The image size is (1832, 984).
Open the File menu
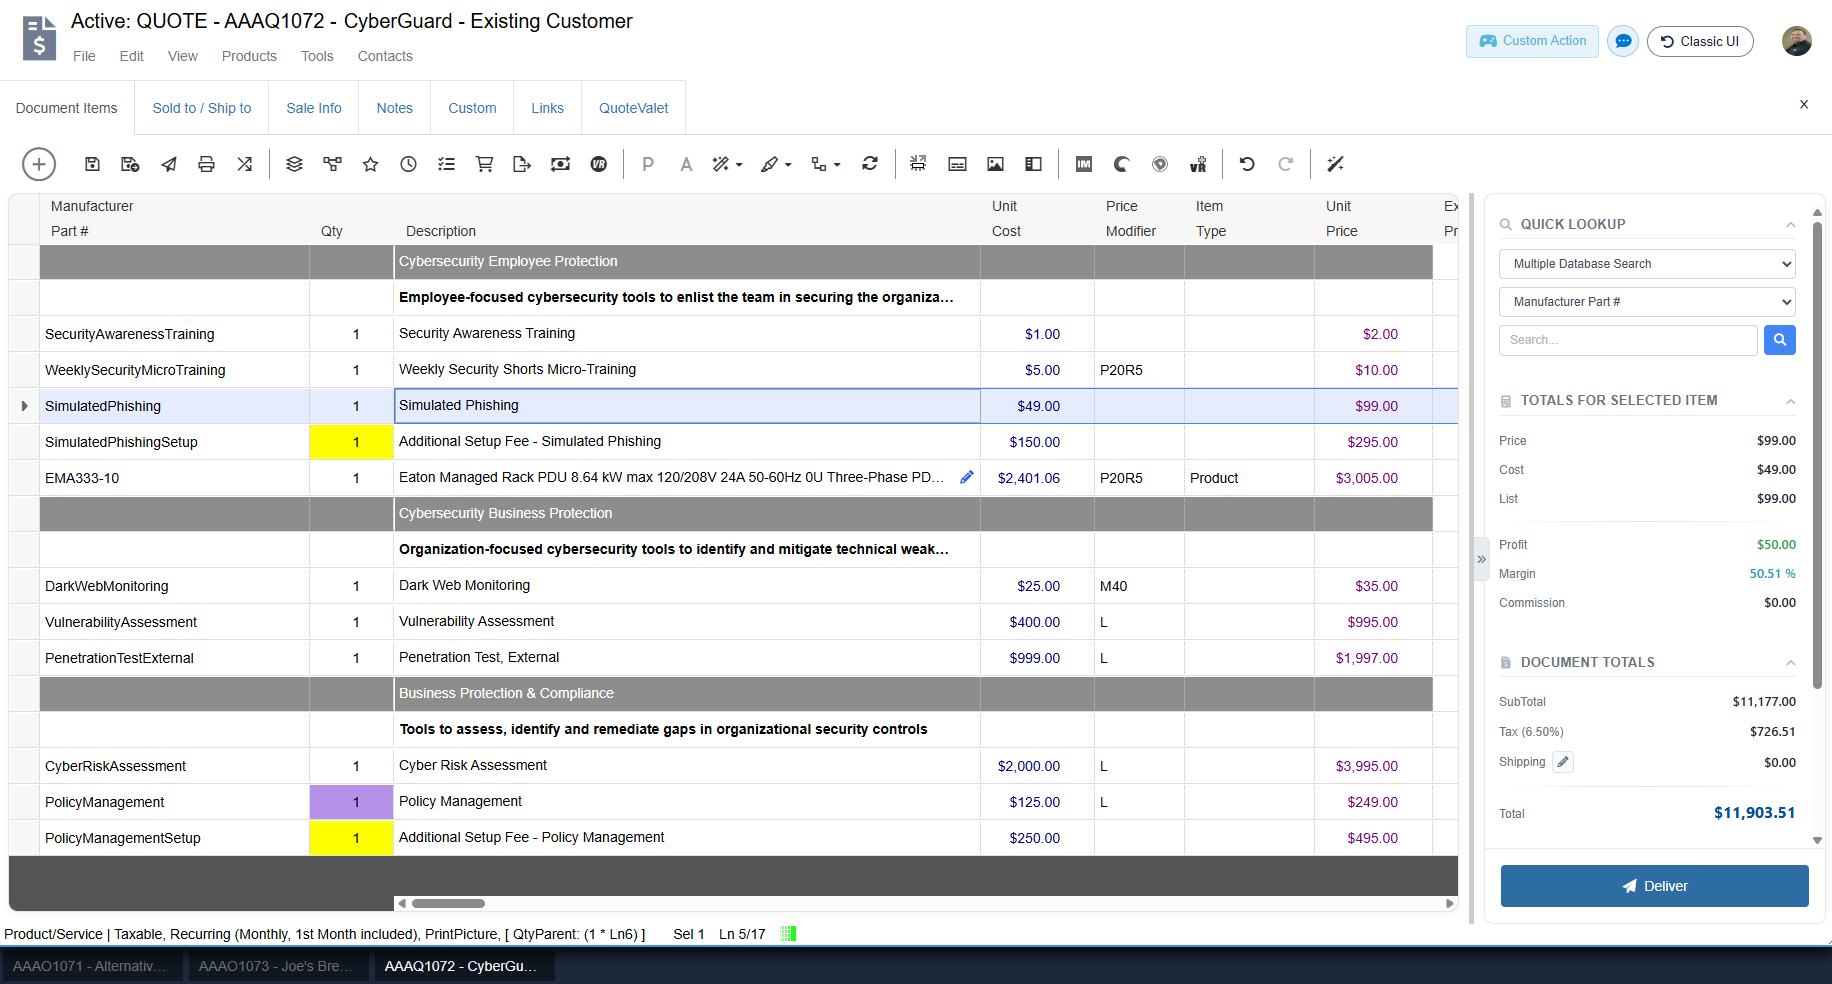tap(84, 56)
